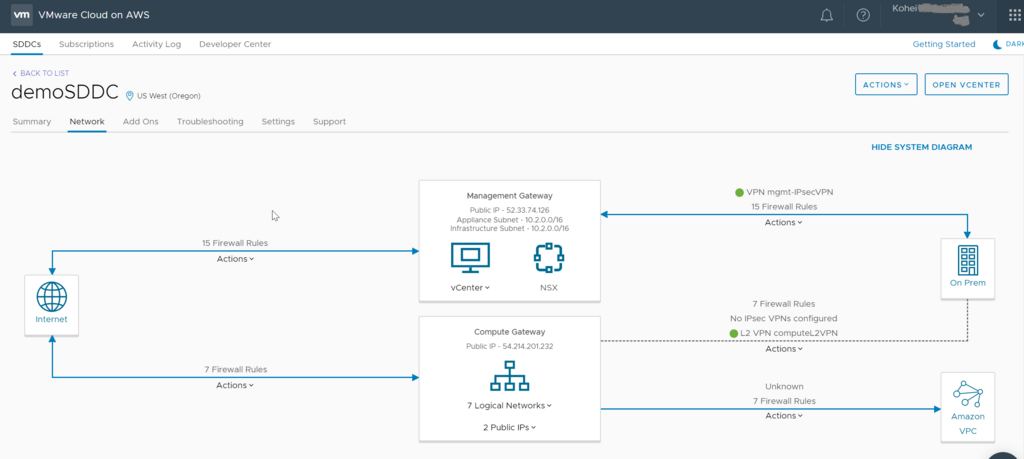Select the Settings tab
The height and width of the screenshot is (459, 1024).
tap(278, 121)
